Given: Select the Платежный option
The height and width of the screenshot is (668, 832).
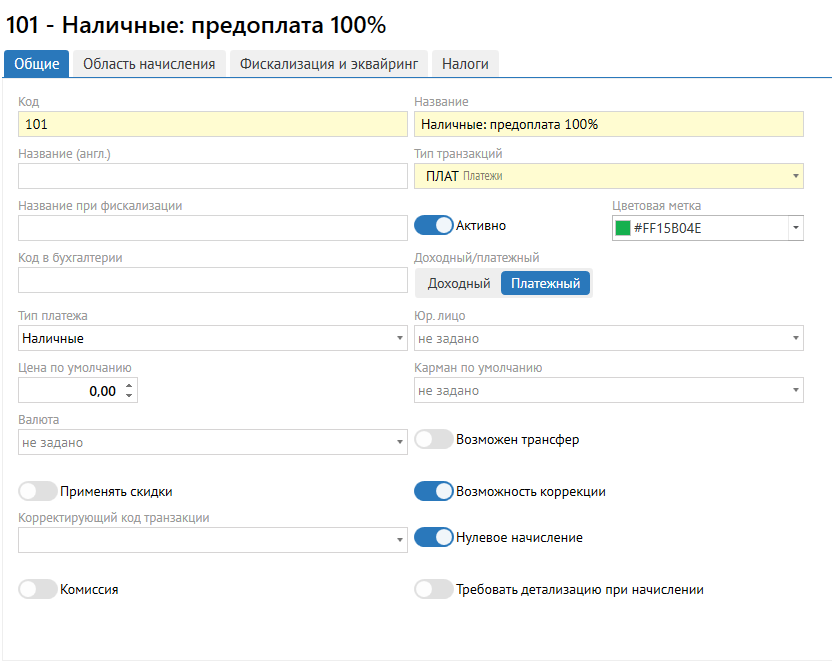Looking at the screenshot, I should coord(545,284).
